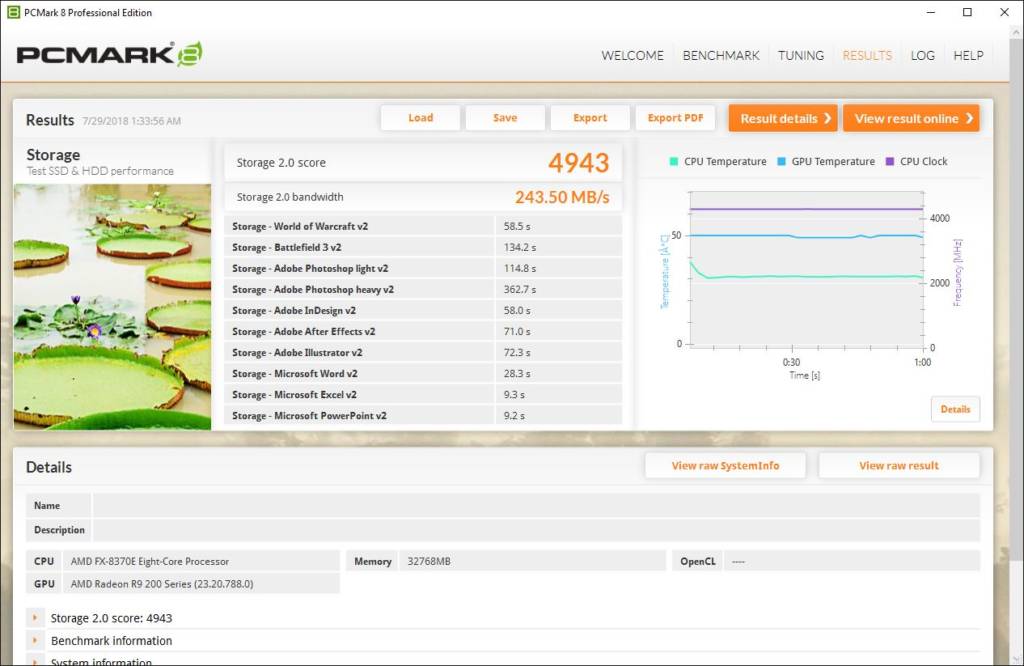
Task: Click the water lily storage thumbnail
Action: click(112, 306)
